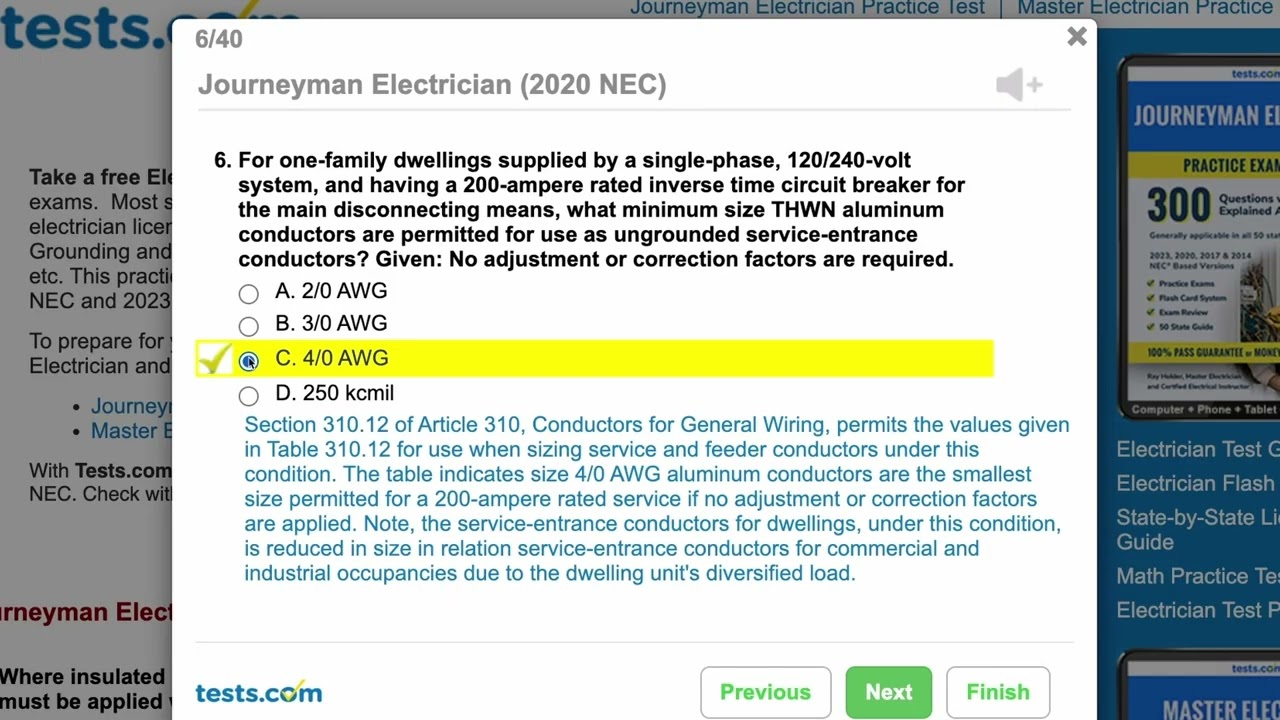This screenshot has width=1280, height=720.
Task: Open the Electrician Flash sidebar link
Action: tap(1197, 483)
